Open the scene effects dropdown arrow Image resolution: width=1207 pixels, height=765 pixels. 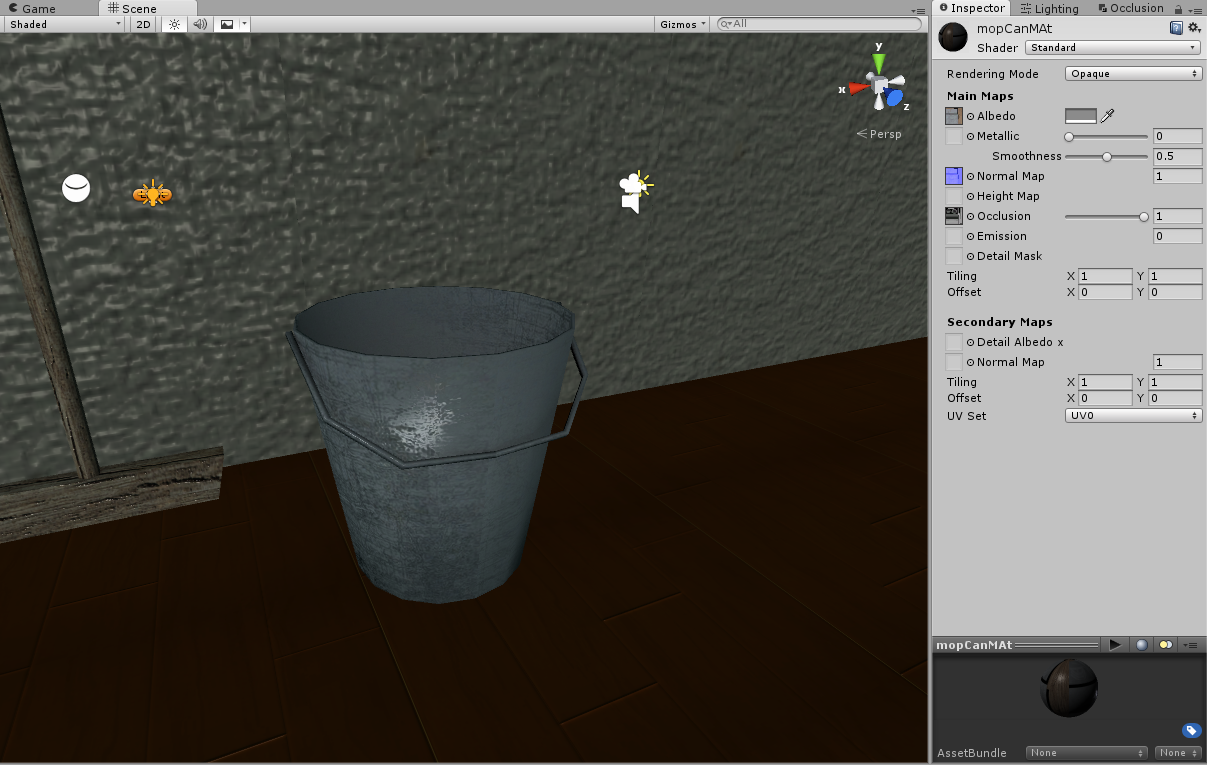[x=245, y=24]
